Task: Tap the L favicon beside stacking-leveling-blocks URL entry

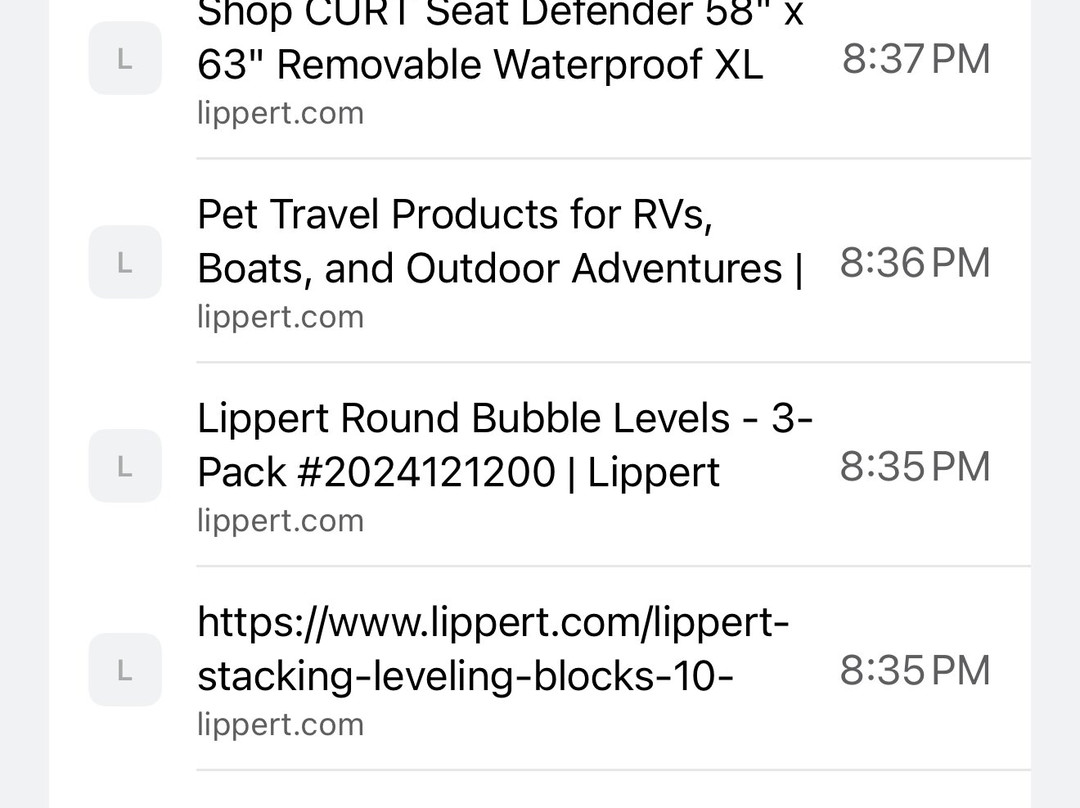Action: coord(125,670)
